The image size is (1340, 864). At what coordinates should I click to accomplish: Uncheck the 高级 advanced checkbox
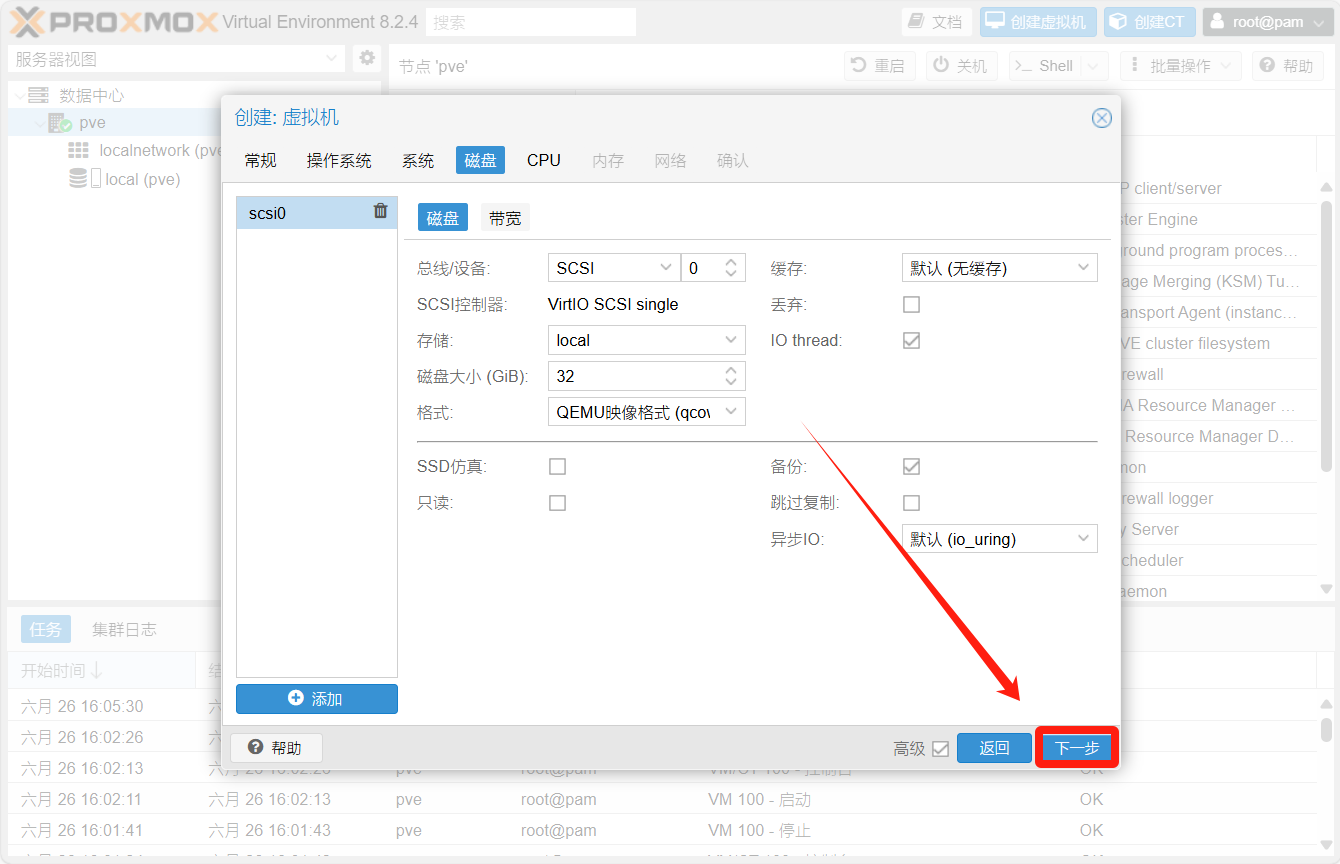coord(939,749)
